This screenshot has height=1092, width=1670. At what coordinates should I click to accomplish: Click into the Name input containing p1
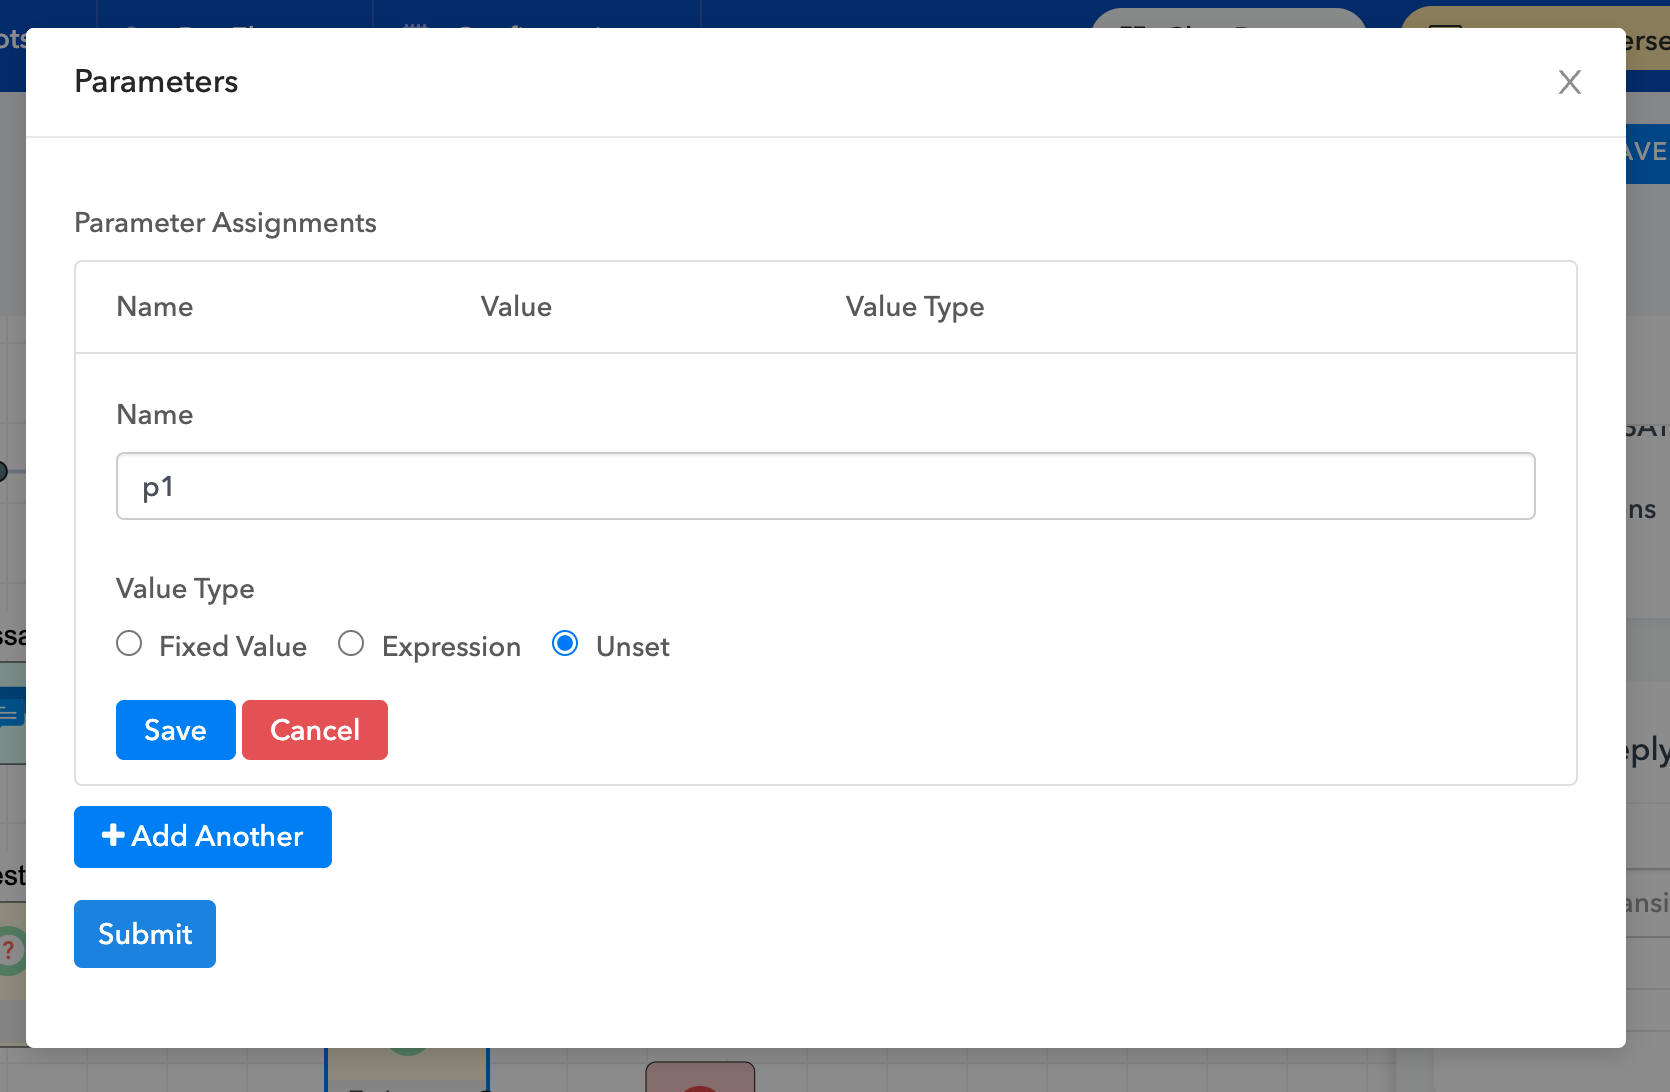pos(825,487)
